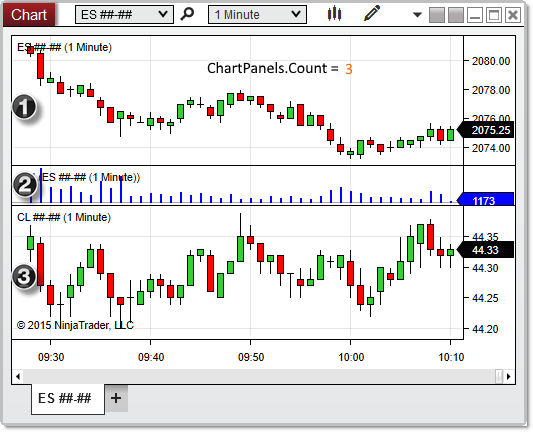Screen dimensions: 533x432
Task: Click the 10:00 time axis label
Action: click(351, 357)
